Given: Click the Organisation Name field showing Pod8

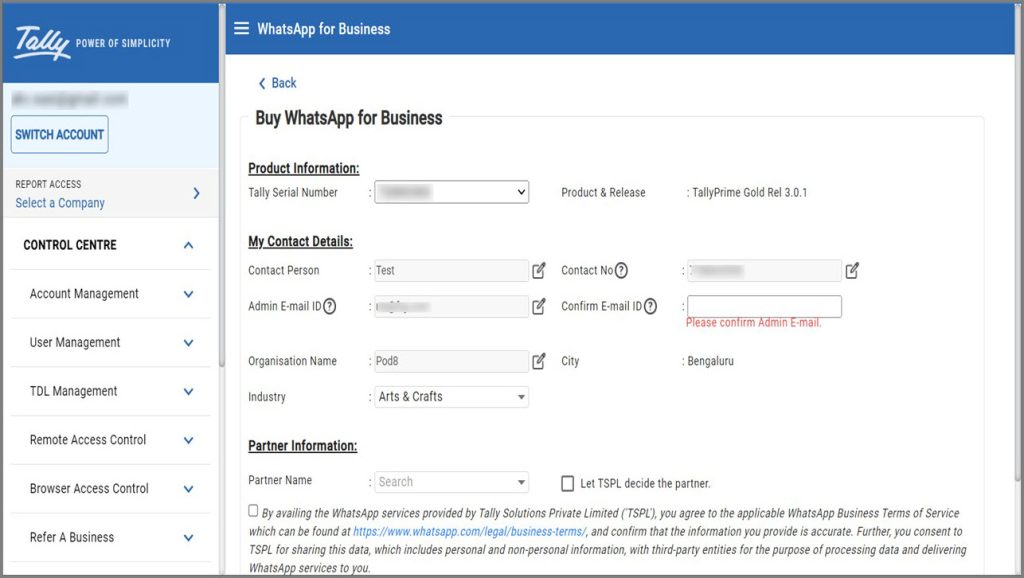Looking at the screenshot, I should (x=451, y=361).
